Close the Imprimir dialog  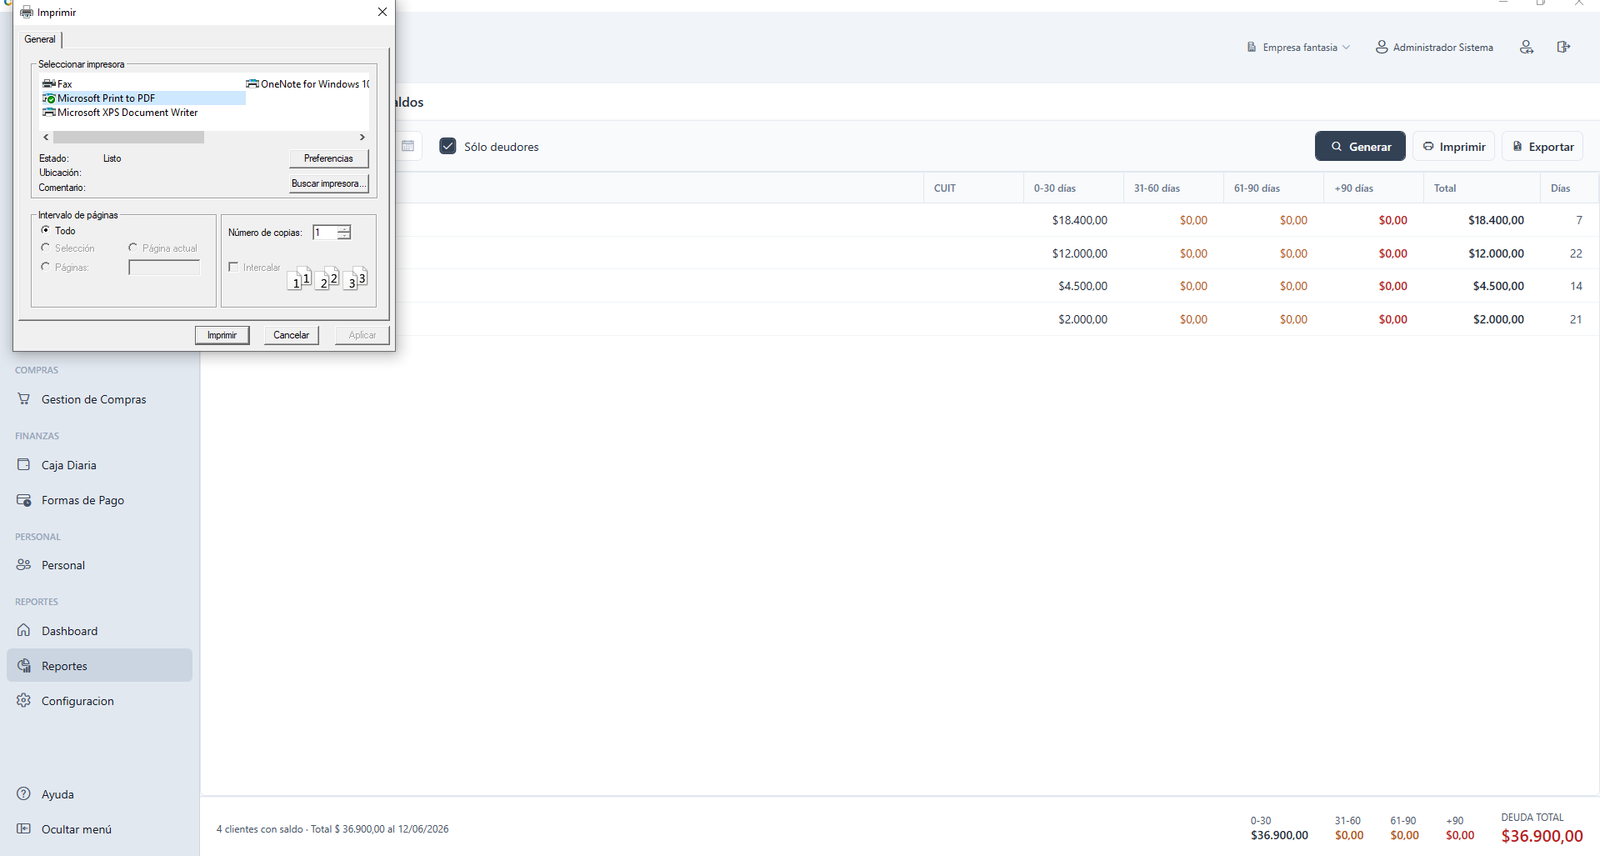(382, 12)
